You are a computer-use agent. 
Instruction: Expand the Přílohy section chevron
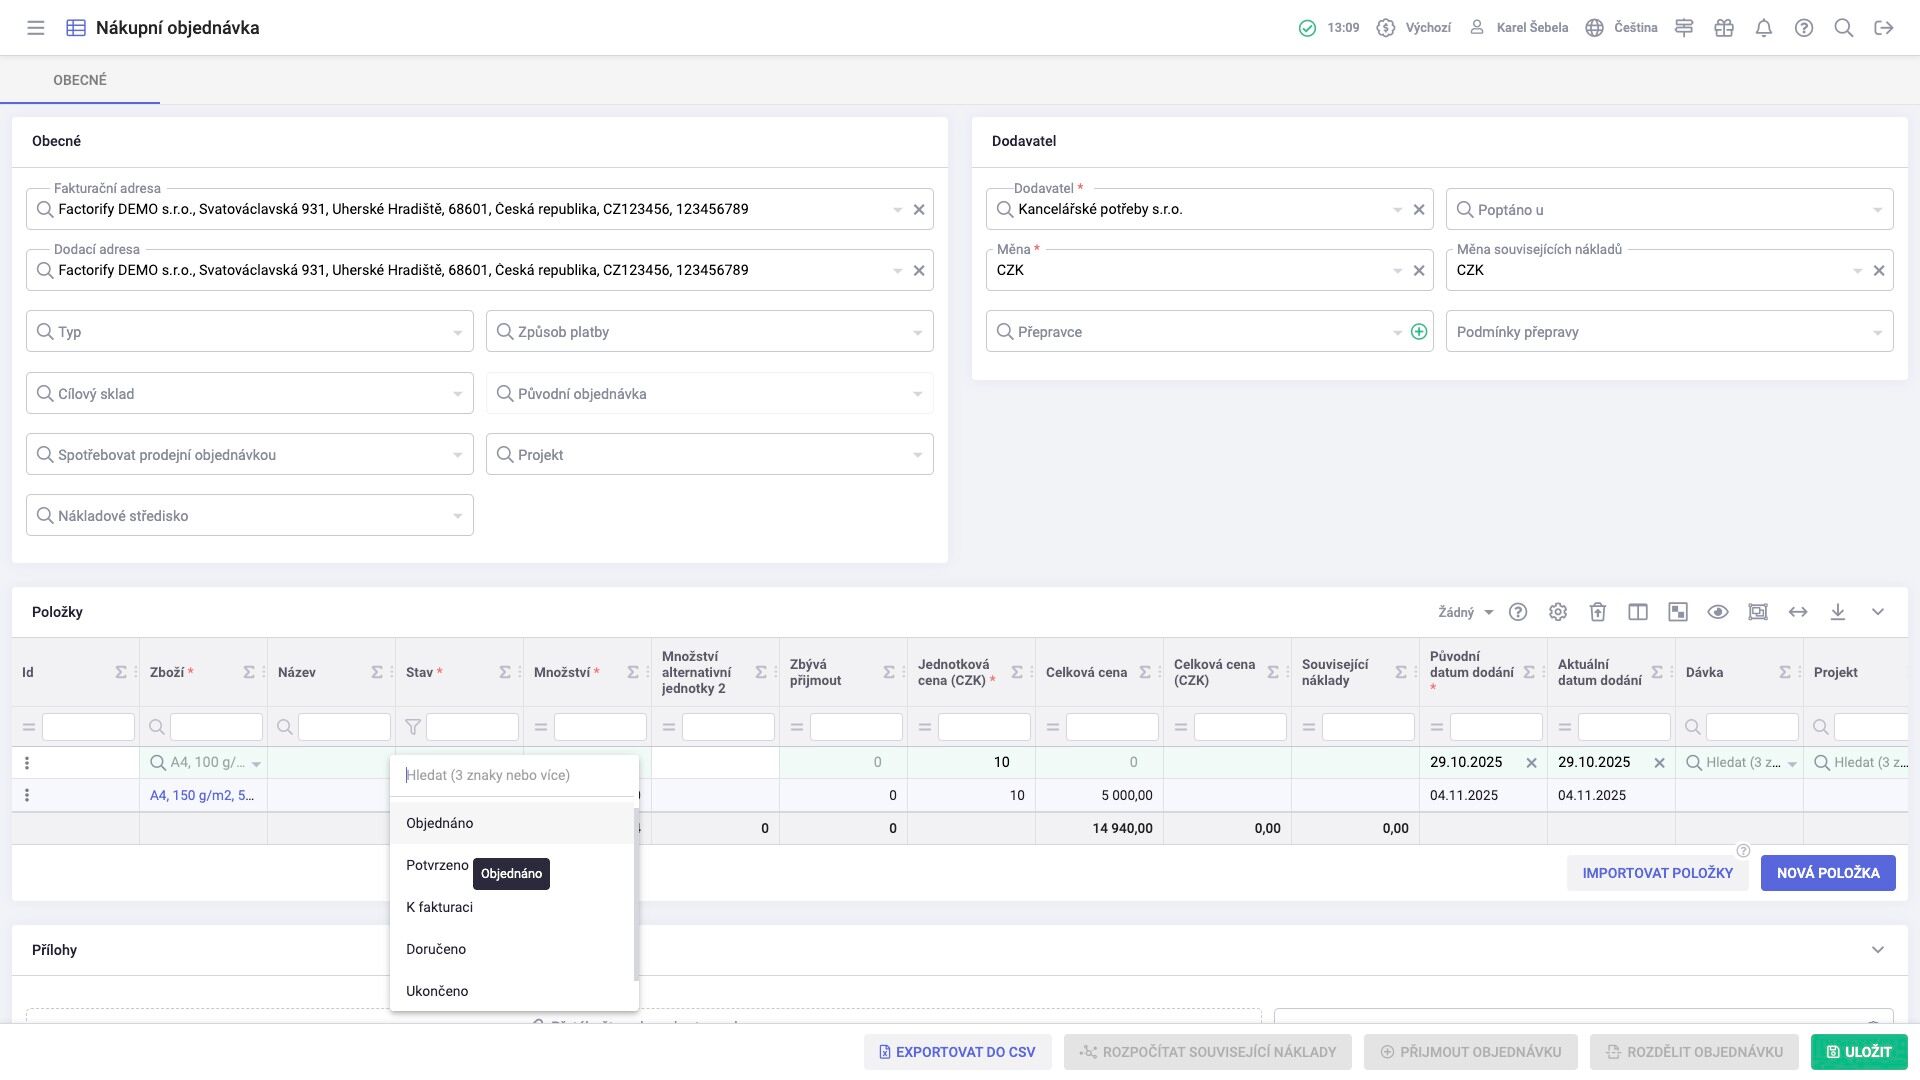(1878, 950)
